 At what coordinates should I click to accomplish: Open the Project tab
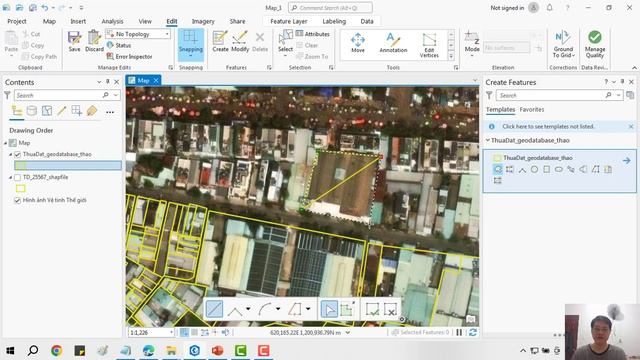pyautogui.click(x=17, y=21)
